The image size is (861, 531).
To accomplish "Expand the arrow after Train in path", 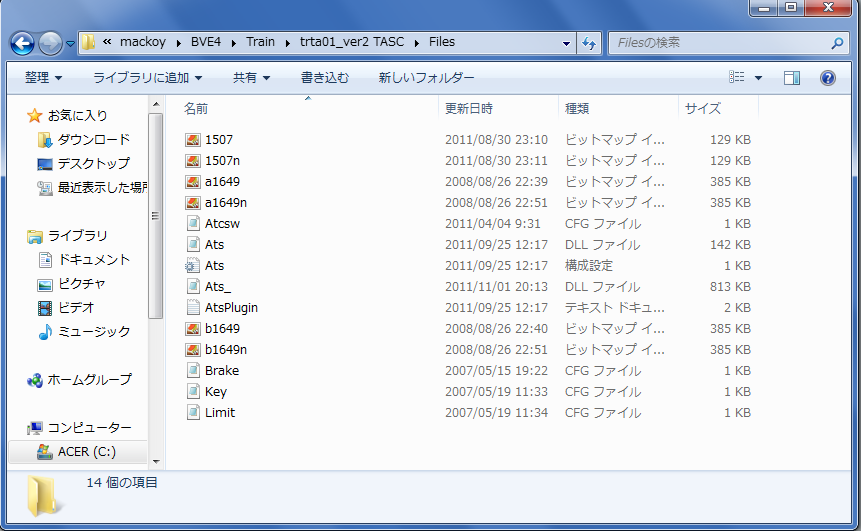I will click(x=288, y=43).
